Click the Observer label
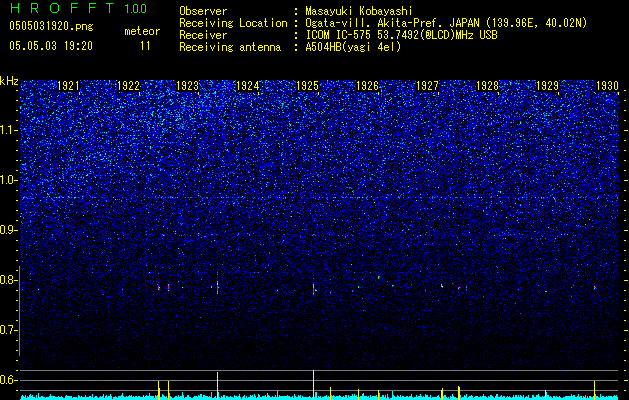Screen dimensions: 629x400 pyautogui.click(x=203, y=11)
